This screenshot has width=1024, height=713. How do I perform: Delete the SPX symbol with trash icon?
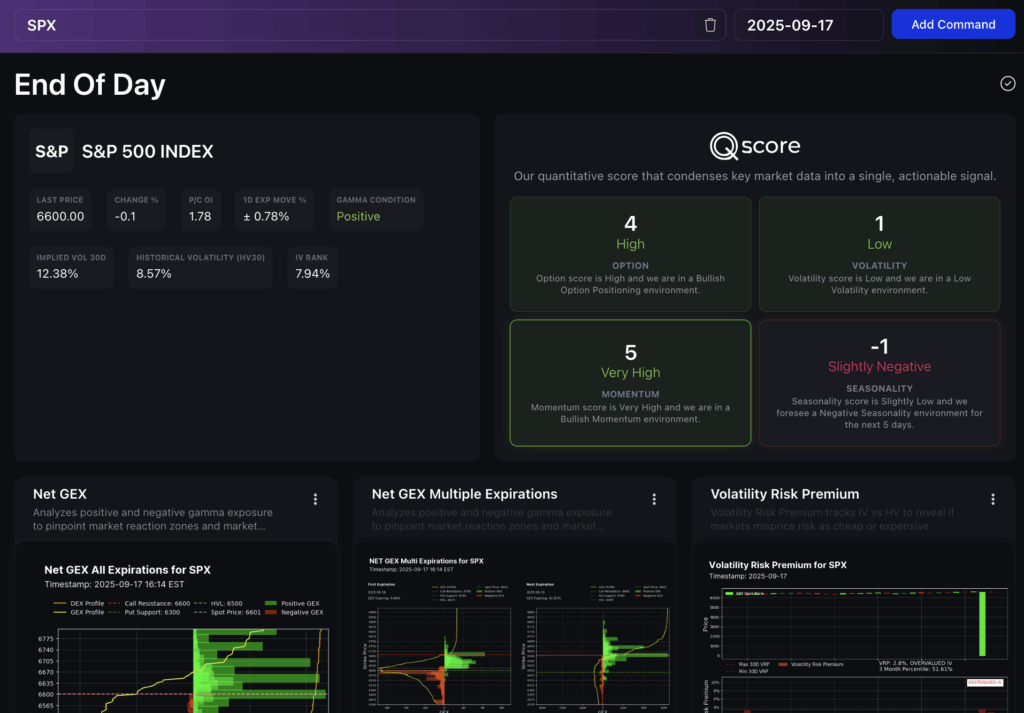pyautogui.click(x=710, y=25)
